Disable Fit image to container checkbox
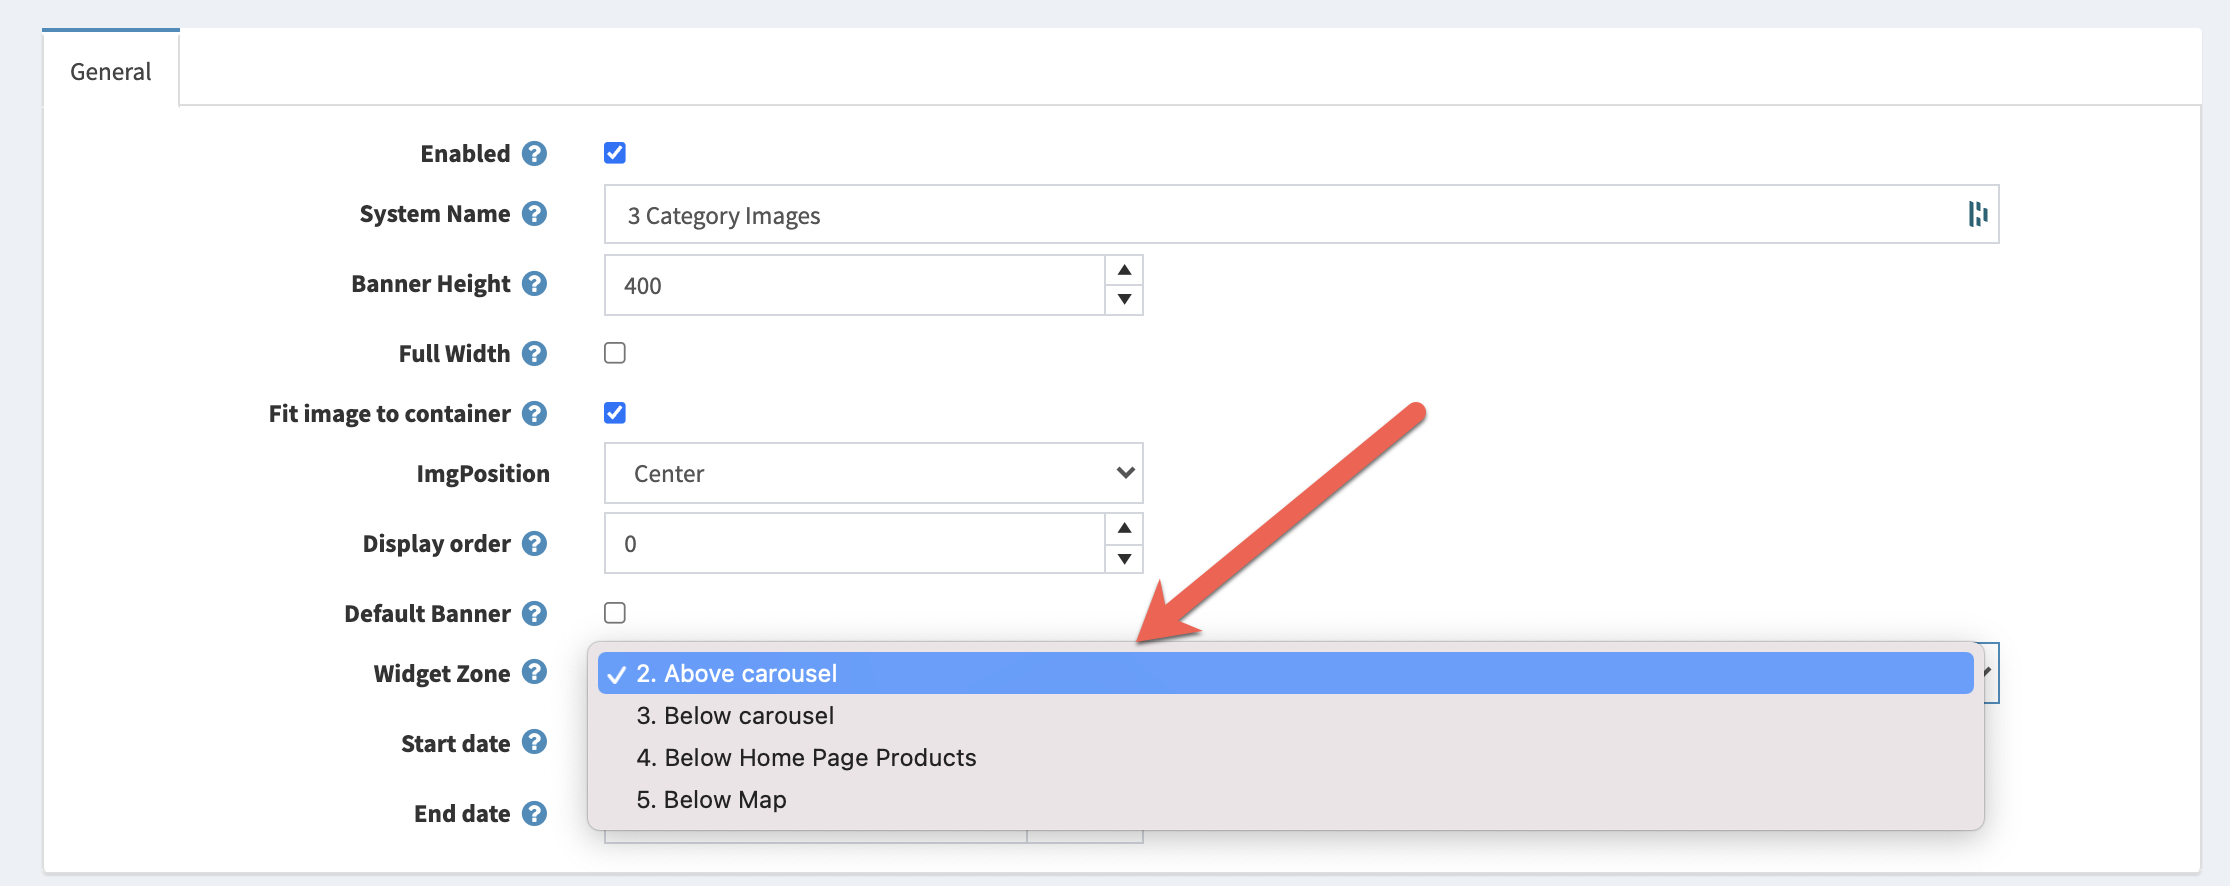The width and height of the screenshot is (2230, 886). pyautogui.click(x=615, y=413)
